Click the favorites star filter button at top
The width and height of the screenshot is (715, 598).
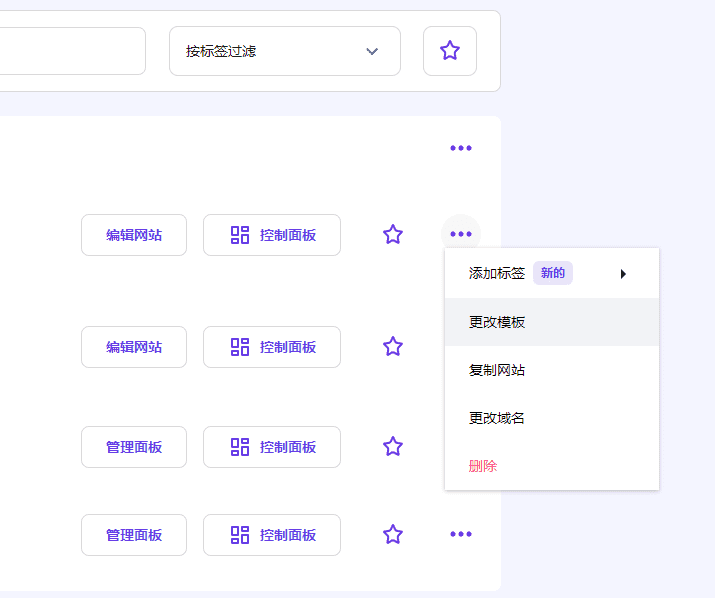pyautogui.click(x=450, y=51)
